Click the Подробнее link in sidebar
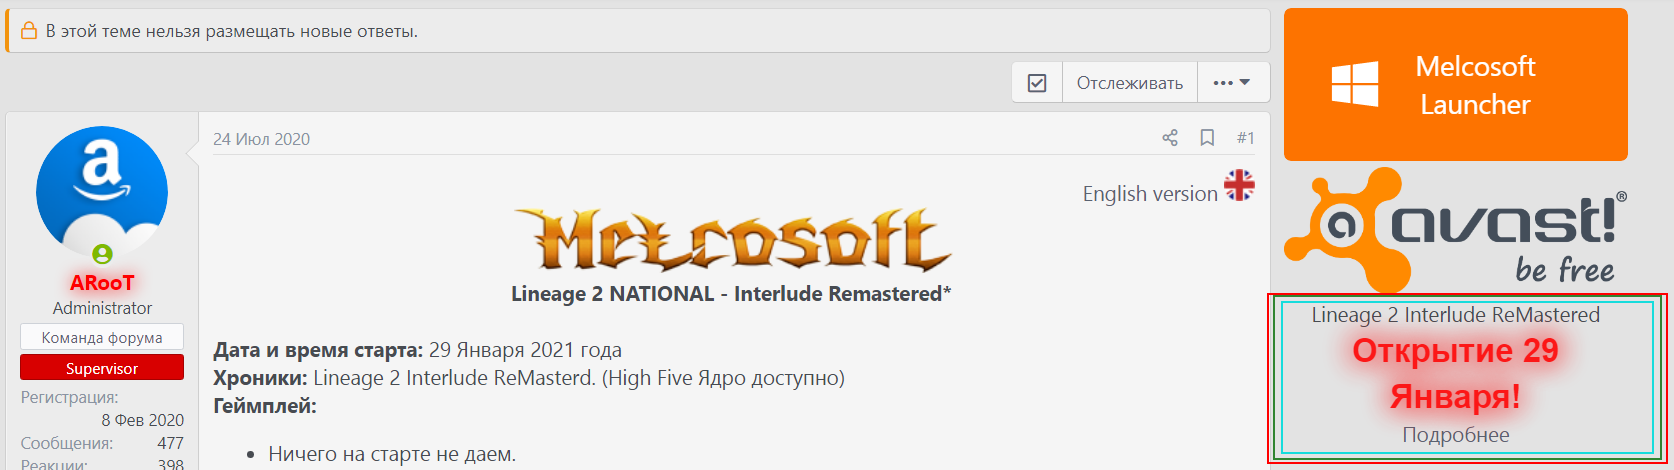The width and height of the screenshot is (1674, 470). pyautogui.click(x=1455, y=435)
